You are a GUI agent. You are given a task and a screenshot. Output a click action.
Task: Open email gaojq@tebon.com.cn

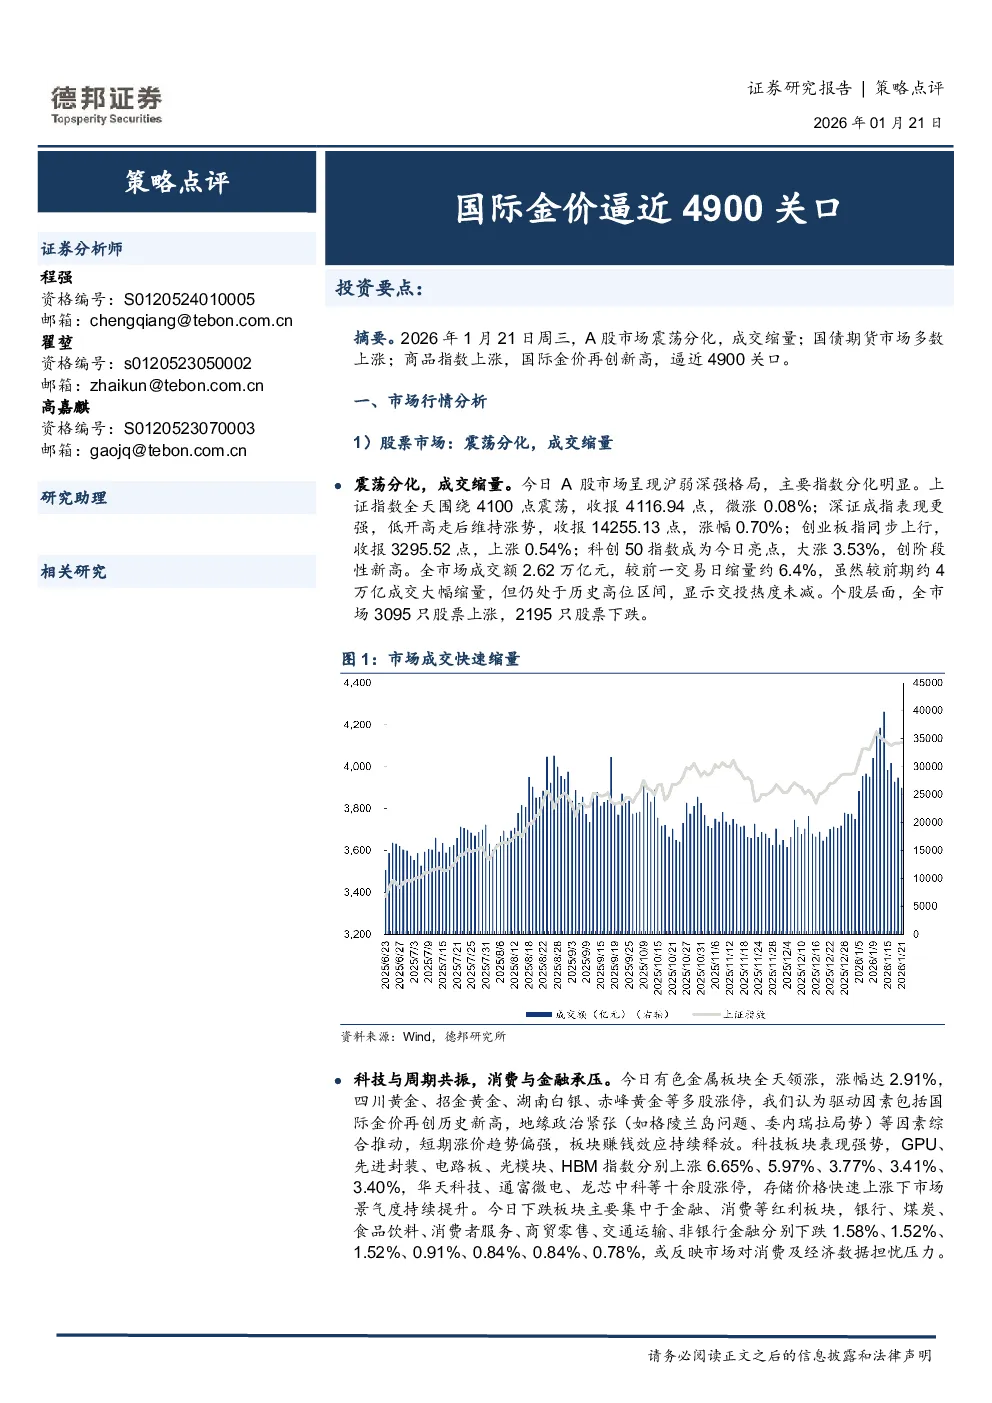point(168,451)
